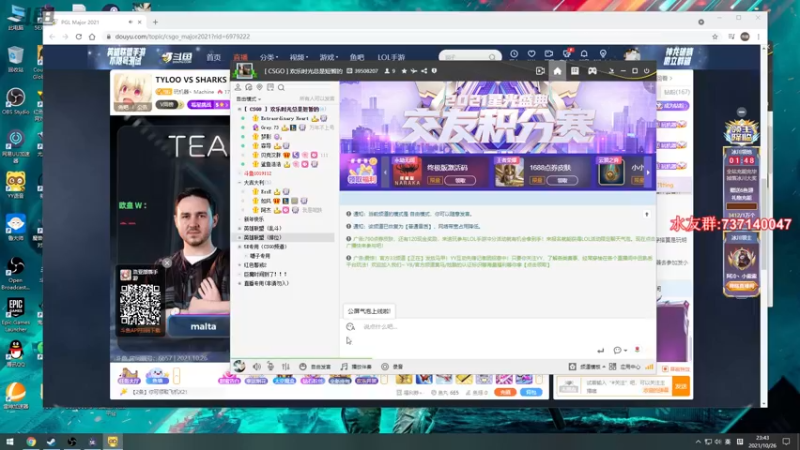This screenshot has width=800, height=450.
Task: Select user Gray 73 in channel list
Action: 269,128
